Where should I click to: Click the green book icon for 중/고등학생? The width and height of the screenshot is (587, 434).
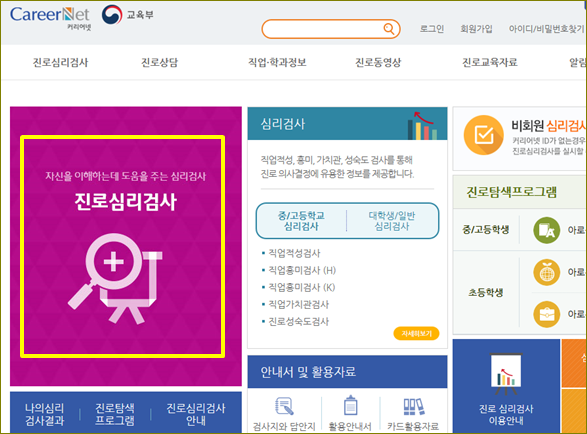click(547, 230)
